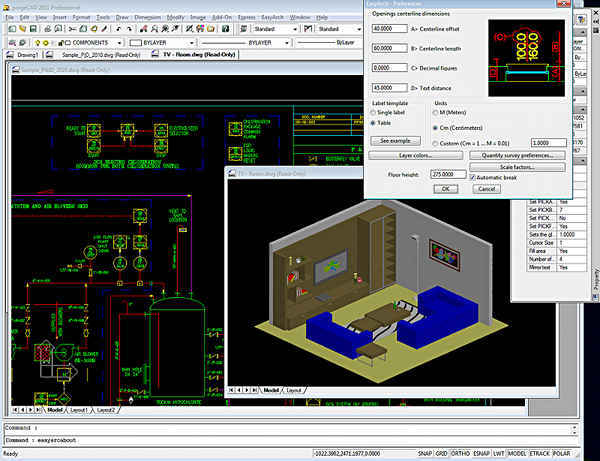This screenshot has width=600, height=461.
Task: Toggle POLAR tracking in the status bar
Action: click(561, 453)
